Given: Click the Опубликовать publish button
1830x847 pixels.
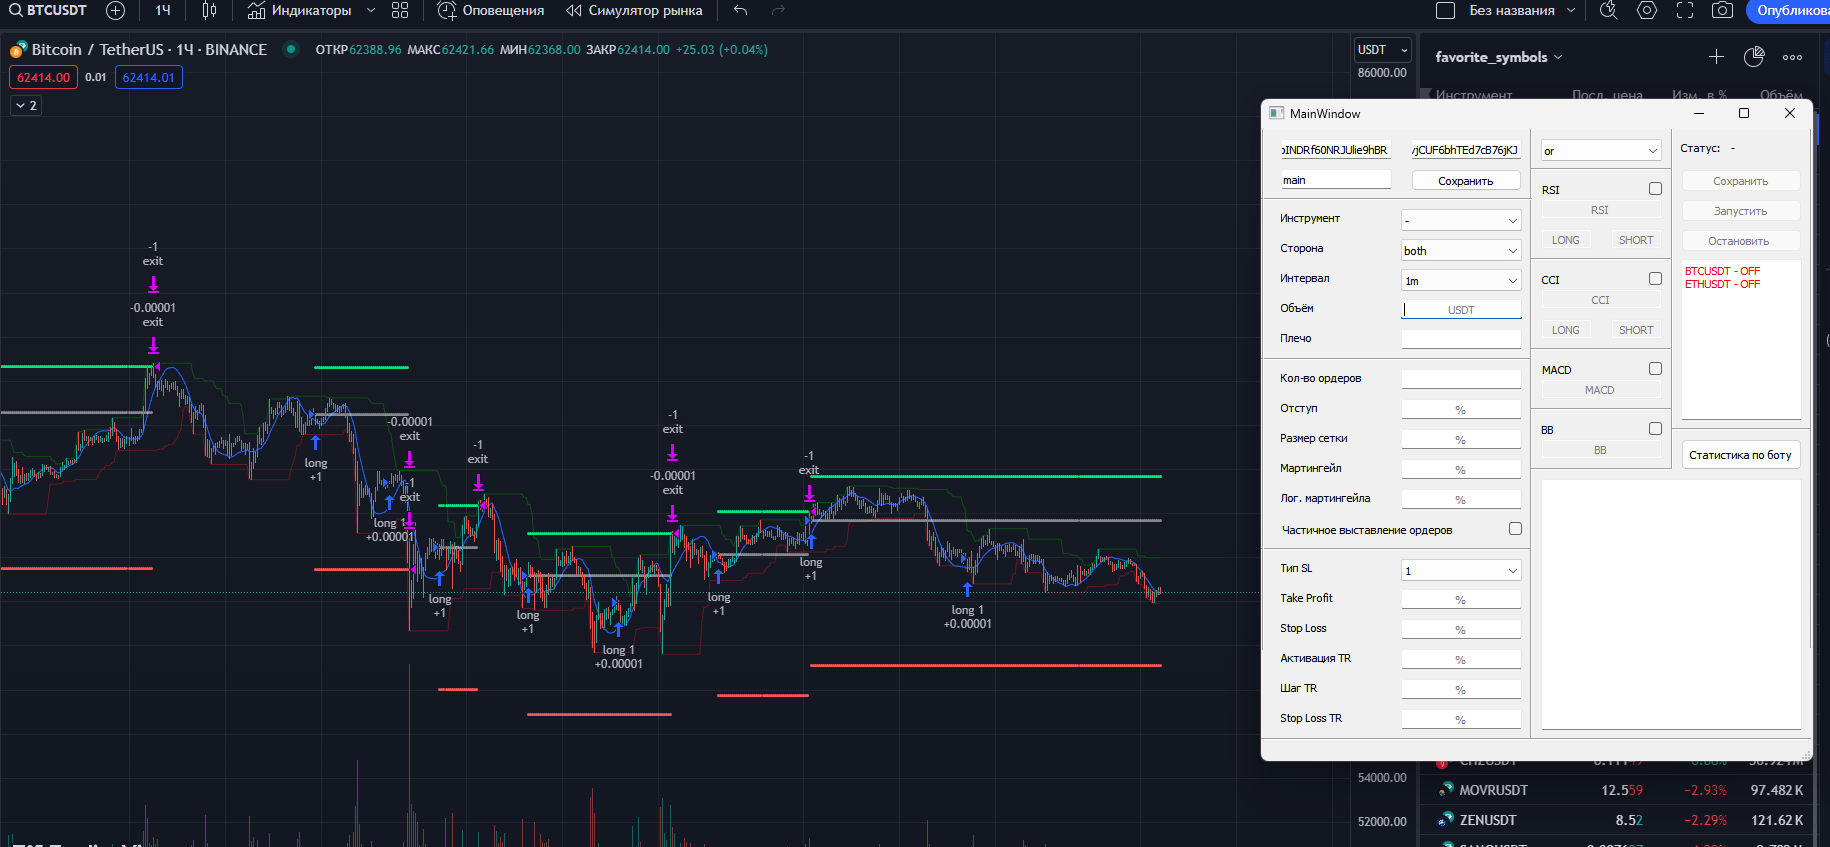Looking at the screenshot, I should click(x=1789, y=10).
